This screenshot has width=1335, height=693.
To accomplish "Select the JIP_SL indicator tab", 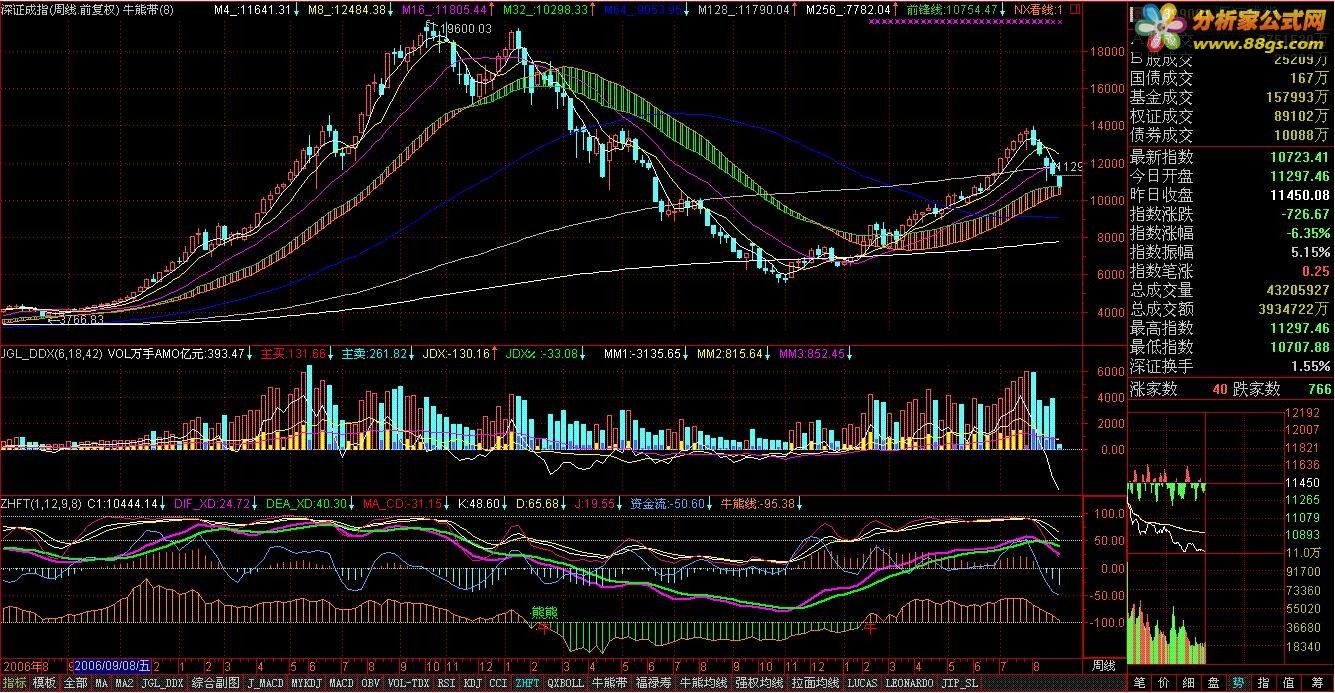I will pos(959,683).
